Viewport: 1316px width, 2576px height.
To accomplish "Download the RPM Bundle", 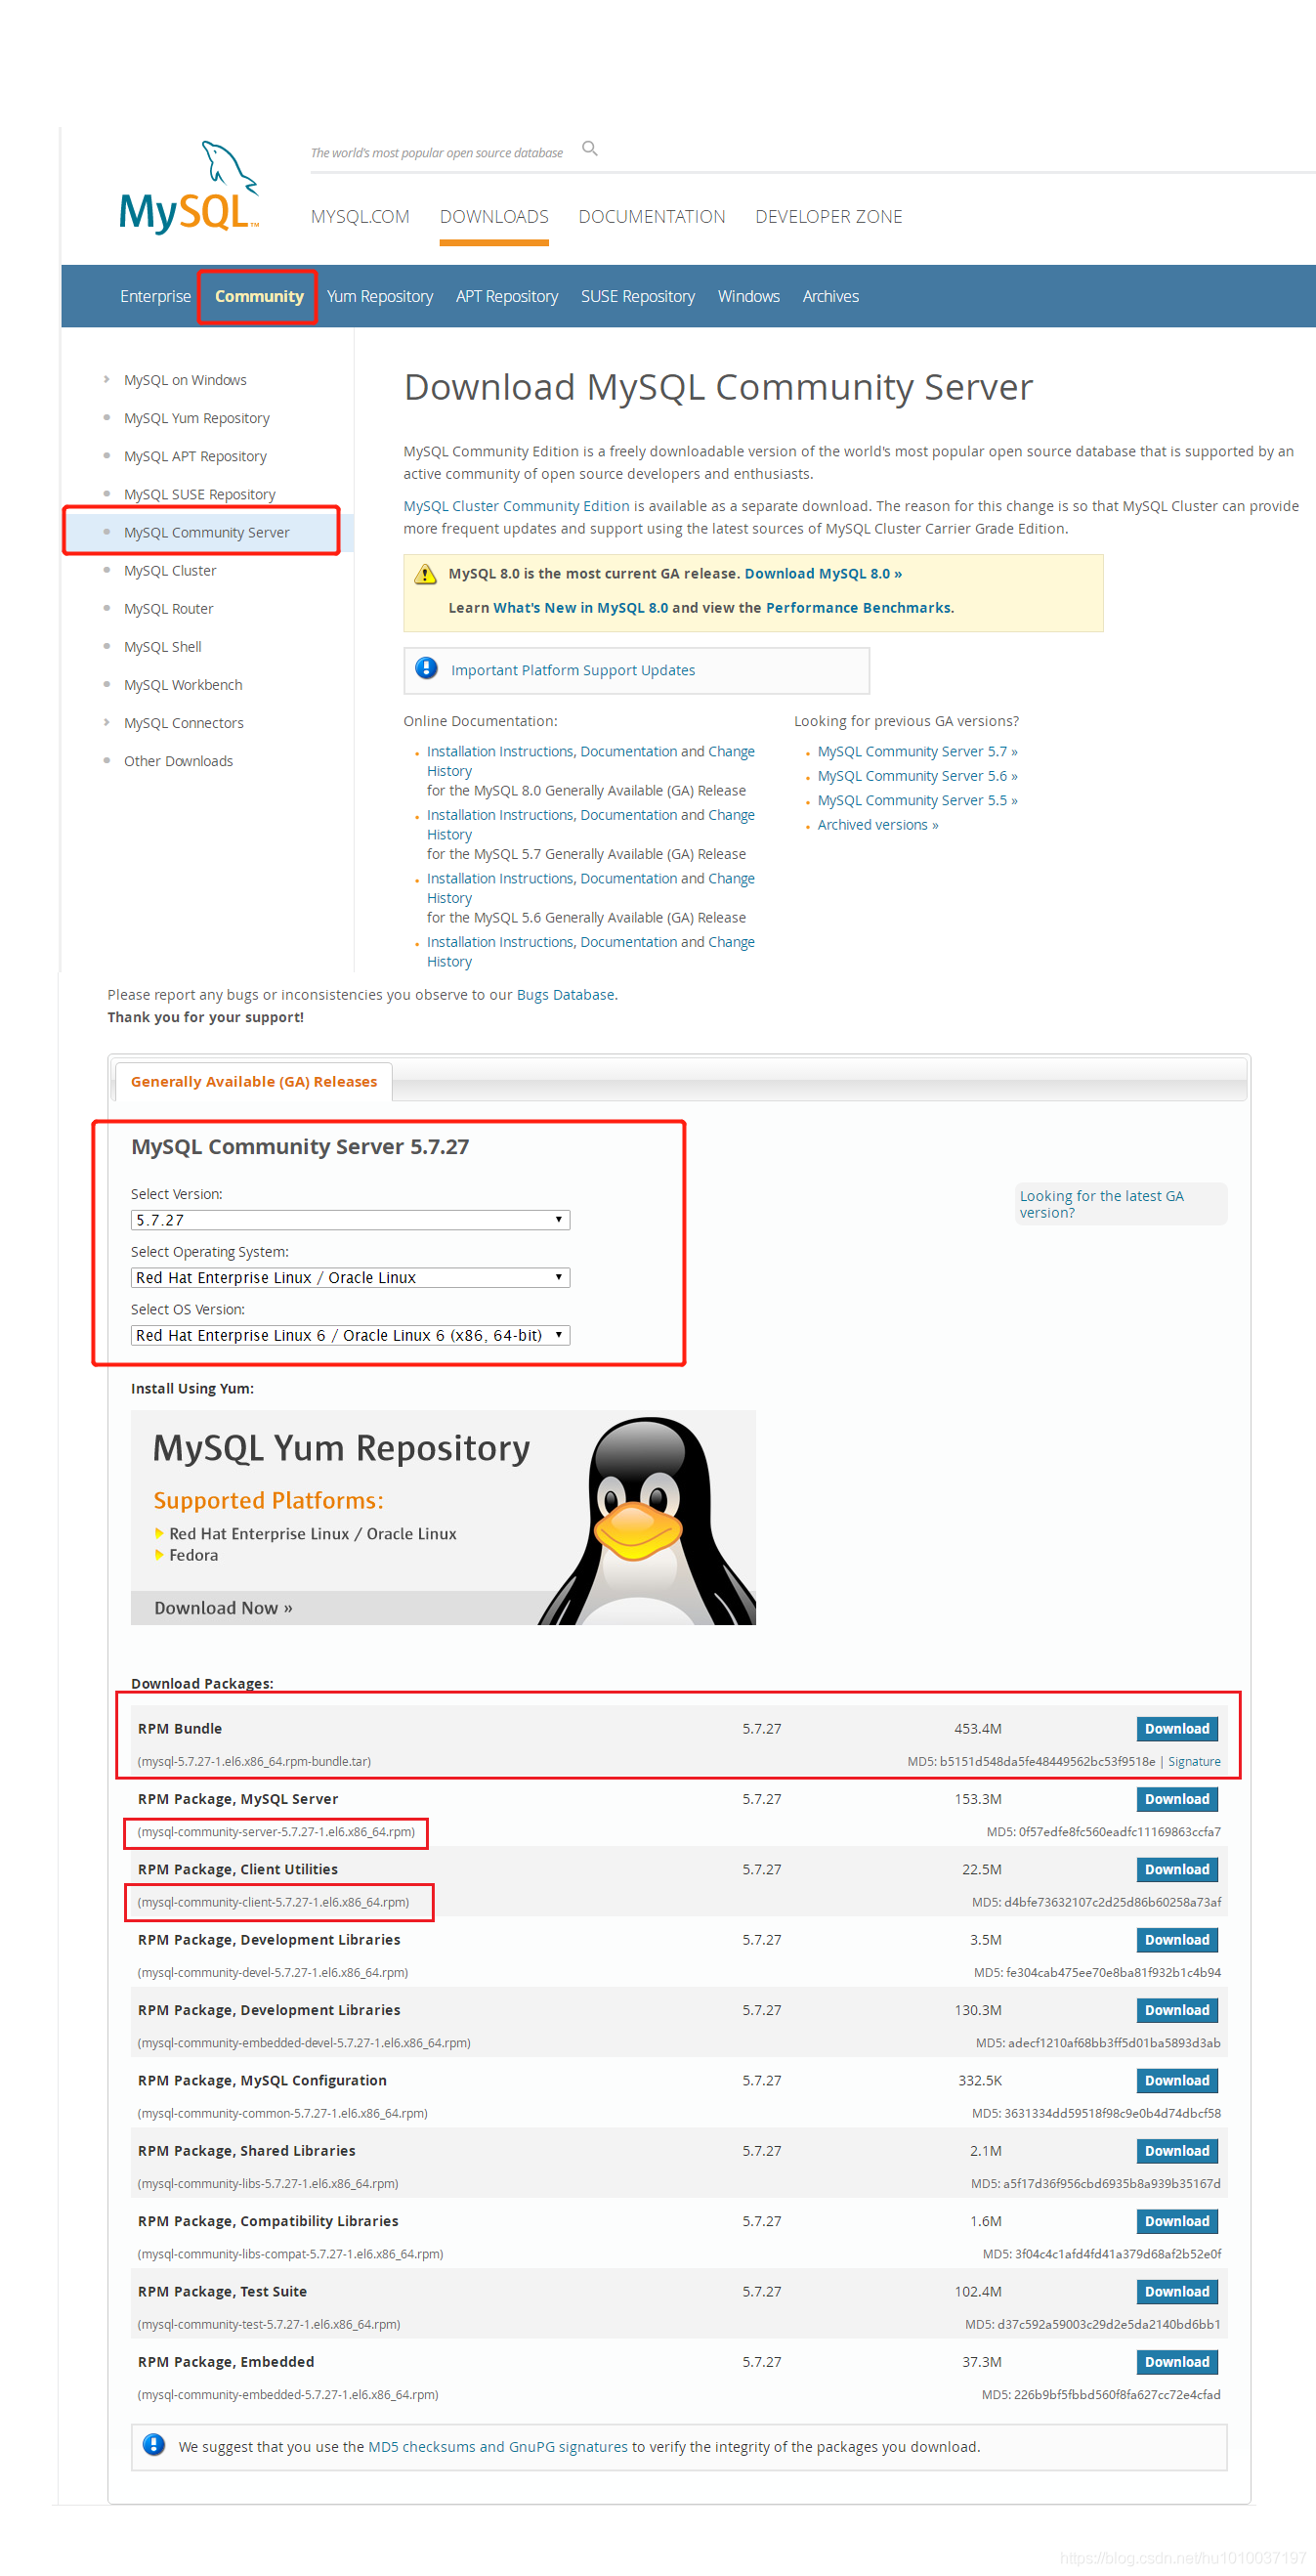I will tap(1177, 1729).
